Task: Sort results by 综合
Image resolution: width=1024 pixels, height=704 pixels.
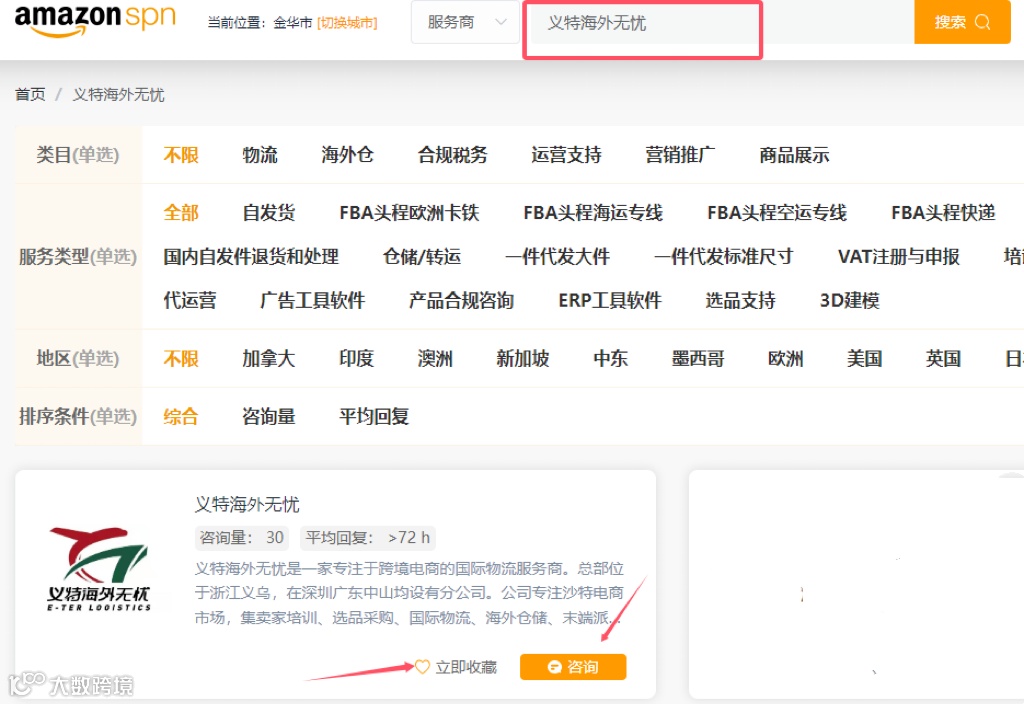Action: [x=181, y=417]
